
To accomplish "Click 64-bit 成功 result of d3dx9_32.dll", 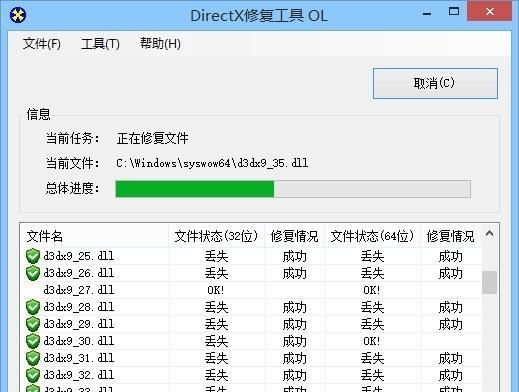I will 451,375.
